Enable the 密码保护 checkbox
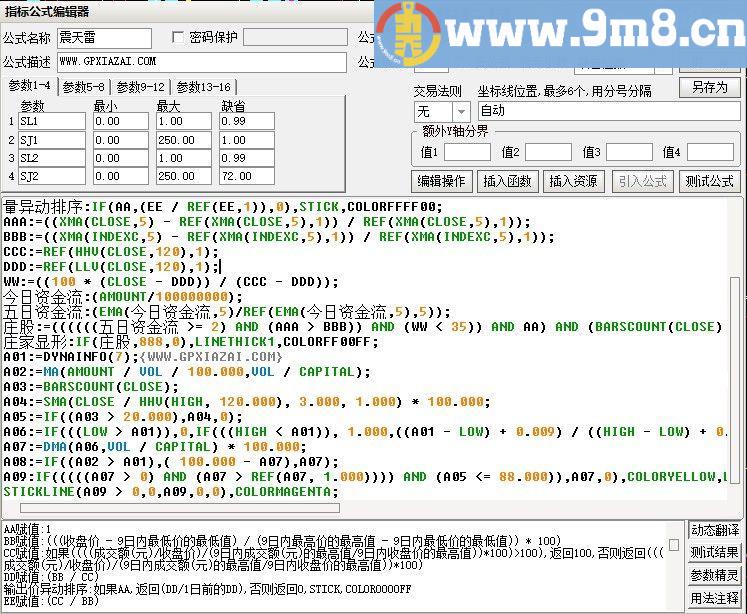The image size is (747, 614). (x=178, y=37)
